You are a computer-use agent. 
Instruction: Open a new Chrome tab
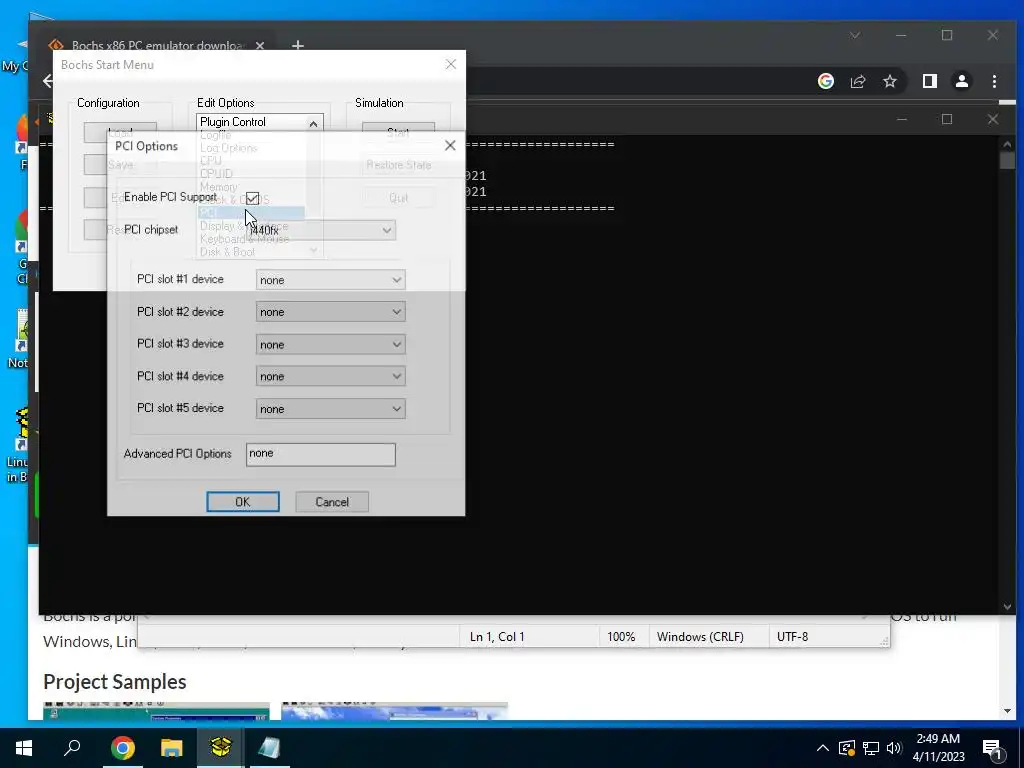pyautogui.click(x=298, y=45)
